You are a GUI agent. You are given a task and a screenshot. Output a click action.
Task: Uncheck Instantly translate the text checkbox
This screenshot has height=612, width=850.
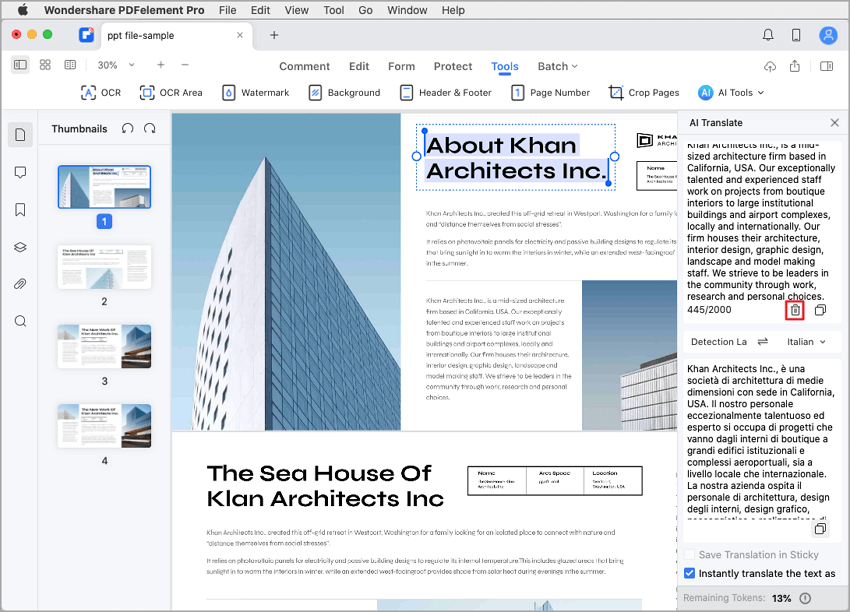click(x=689, y=573)
